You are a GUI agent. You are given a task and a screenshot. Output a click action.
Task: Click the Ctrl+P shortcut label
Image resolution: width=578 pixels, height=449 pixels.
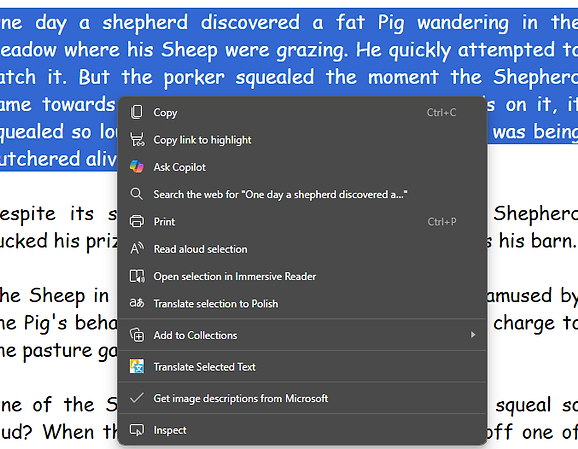click(442, 222)
